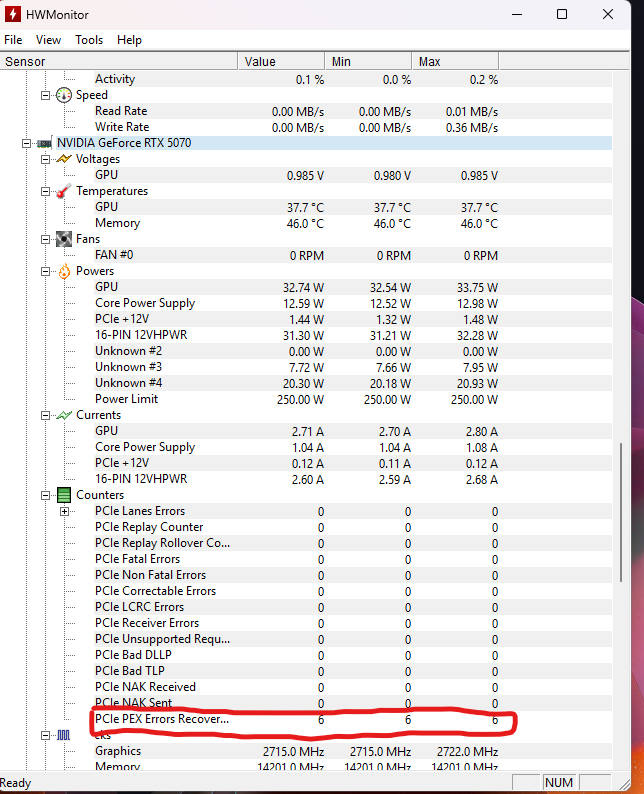The image size is (644, 794).
Task: Click the NVIDIA GeForce RTX 5070 card icon
Action: (x=45, y=143)
